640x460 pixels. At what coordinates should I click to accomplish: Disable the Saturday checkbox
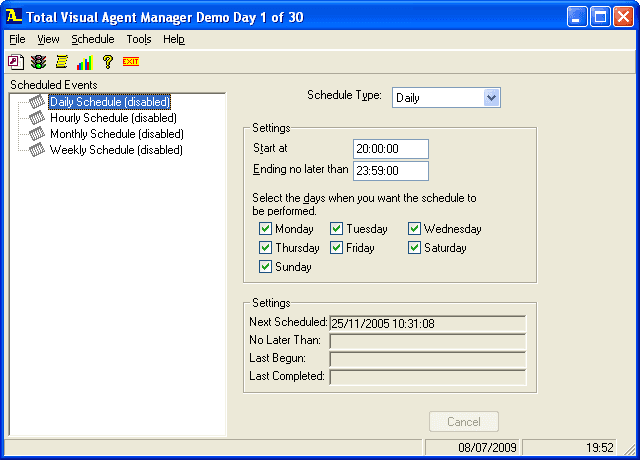[414, 247]
